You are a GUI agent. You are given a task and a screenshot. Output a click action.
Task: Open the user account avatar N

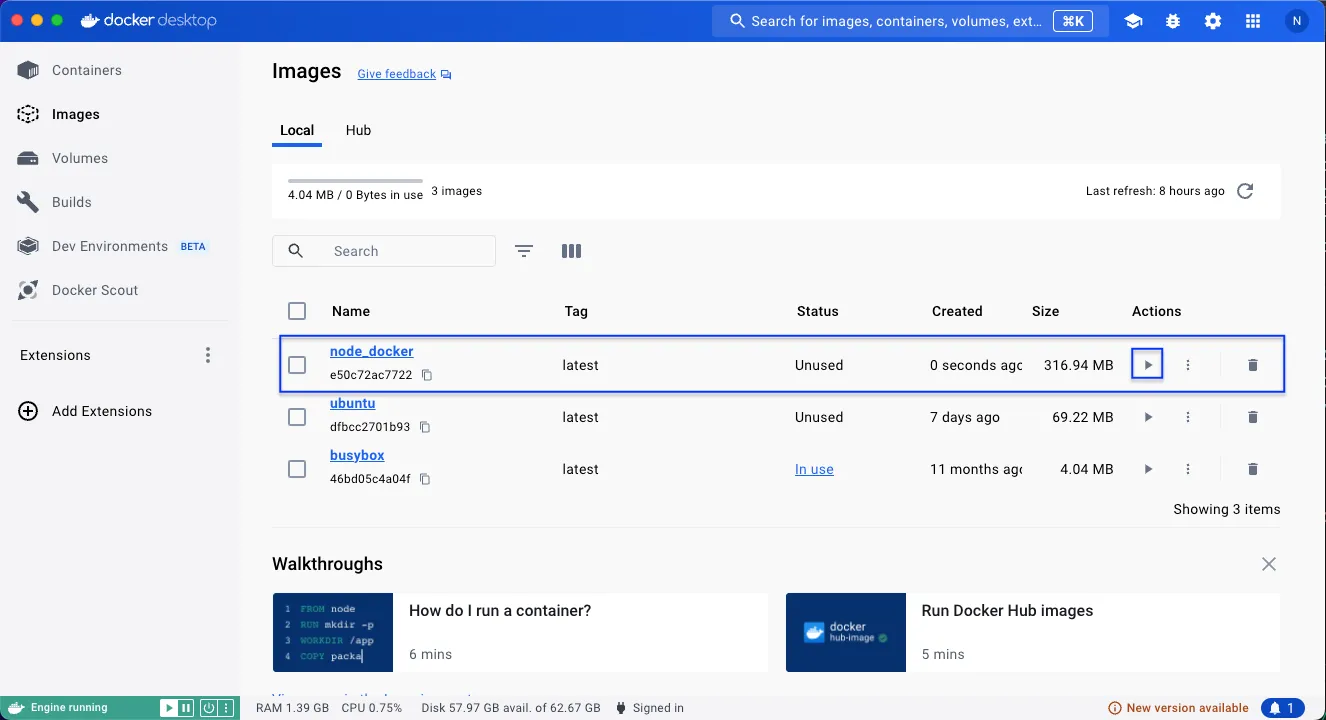(1297, 21)
